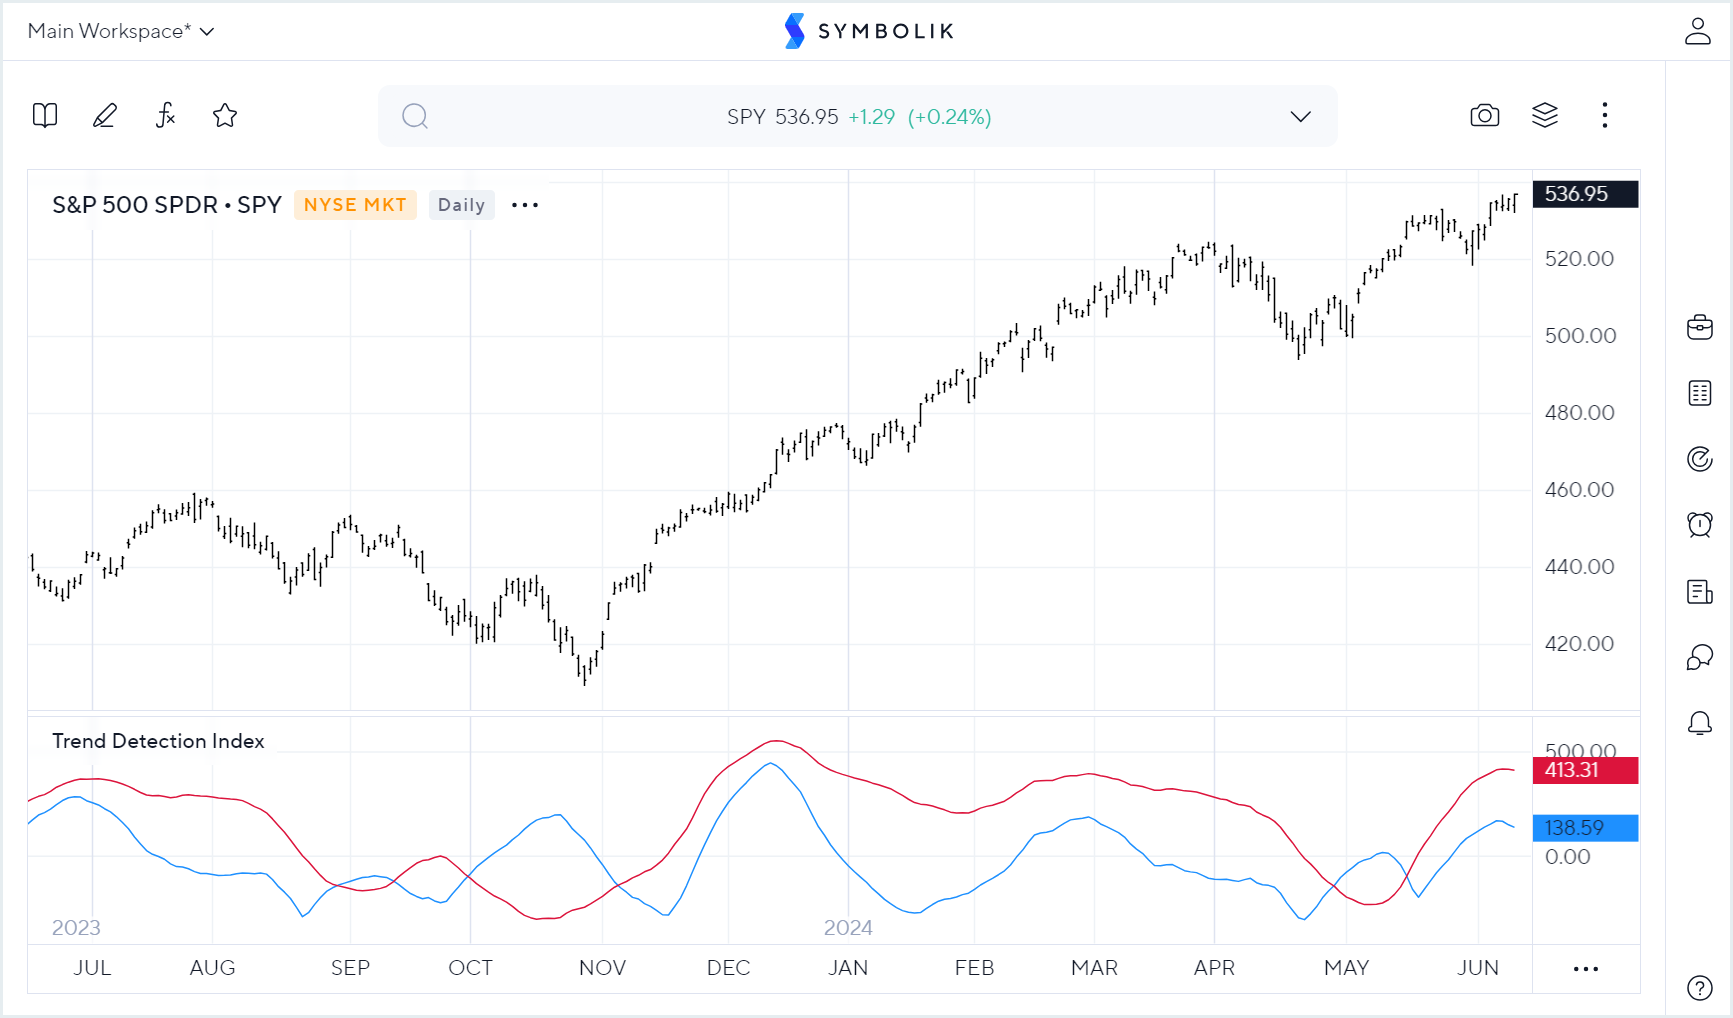Click the JUN month label on time axis

[x=1478, y=968]
